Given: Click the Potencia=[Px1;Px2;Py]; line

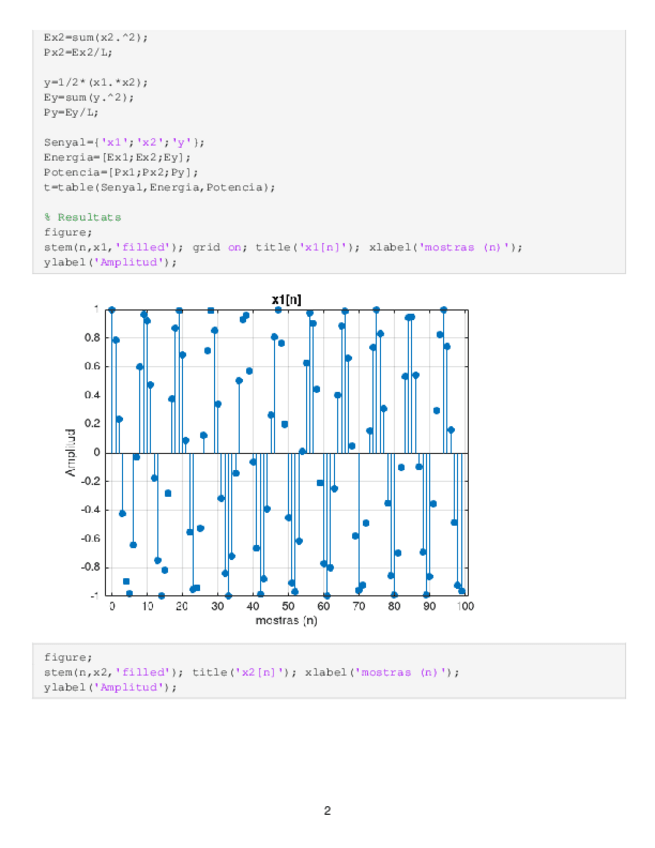Looking at the screenshot, I should (x=121, y=172).
